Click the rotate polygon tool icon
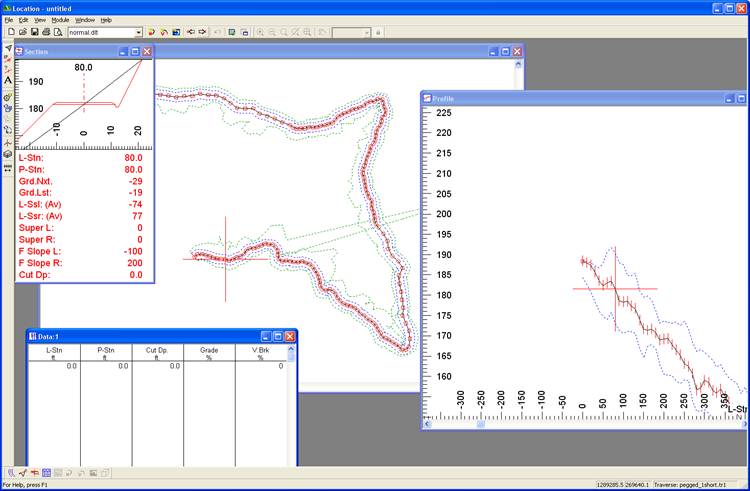 tap(8, 130)
